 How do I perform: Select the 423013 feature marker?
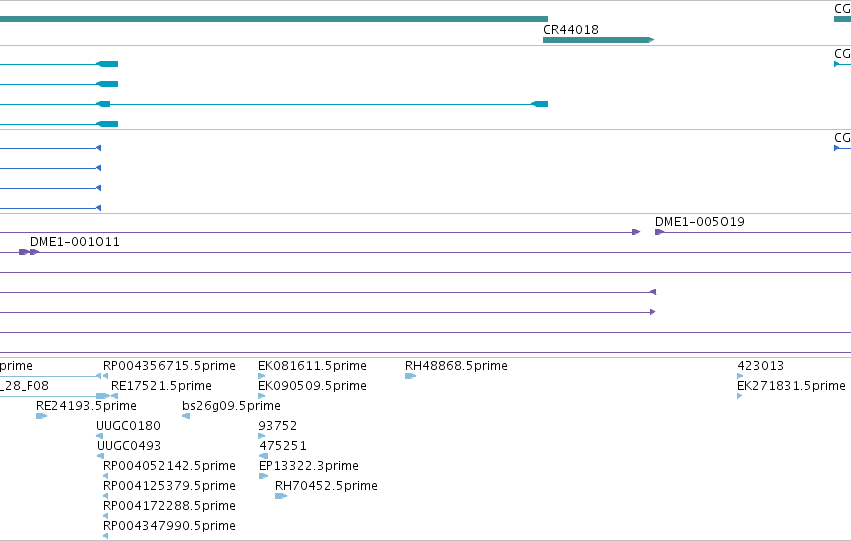tap(740, 376)
